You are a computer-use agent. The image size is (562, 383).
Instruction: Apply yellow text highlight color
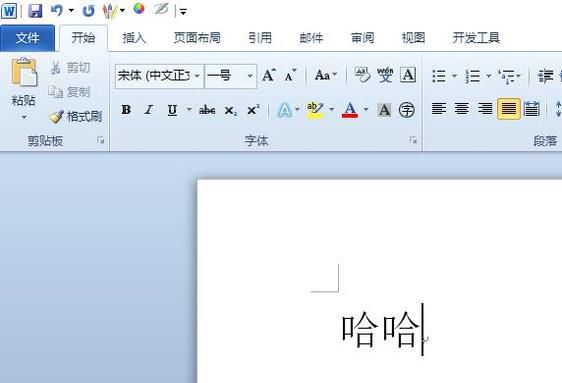click(x=315, y=110)
